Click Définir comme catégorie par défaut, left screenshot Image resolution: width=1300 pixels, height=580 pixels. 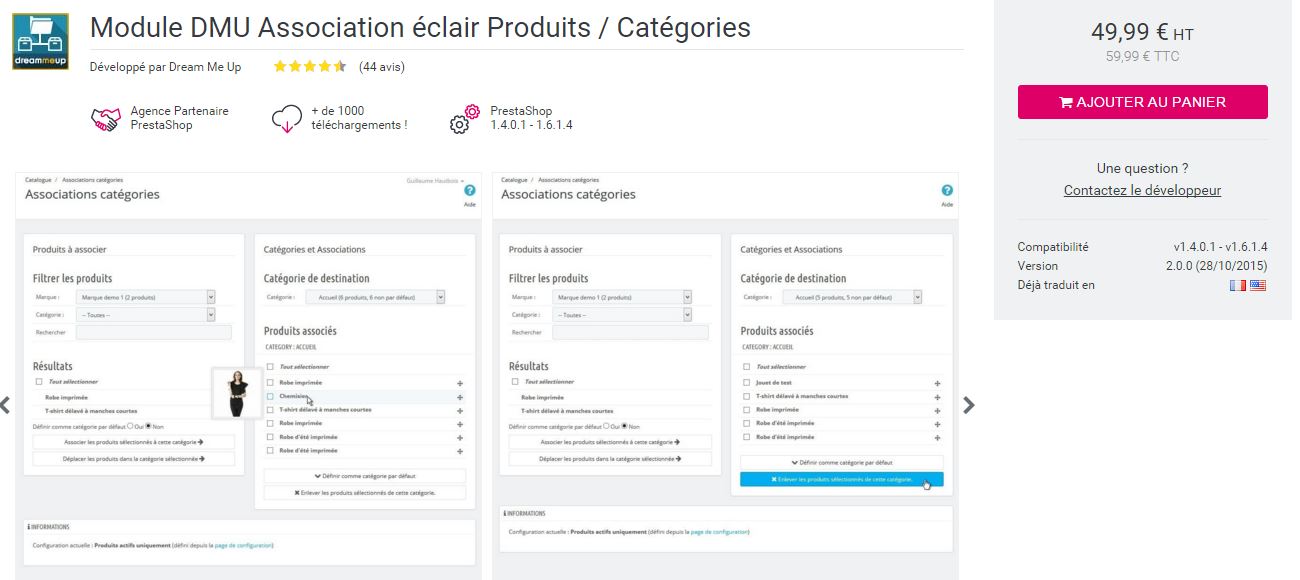(x=365, y=476)
